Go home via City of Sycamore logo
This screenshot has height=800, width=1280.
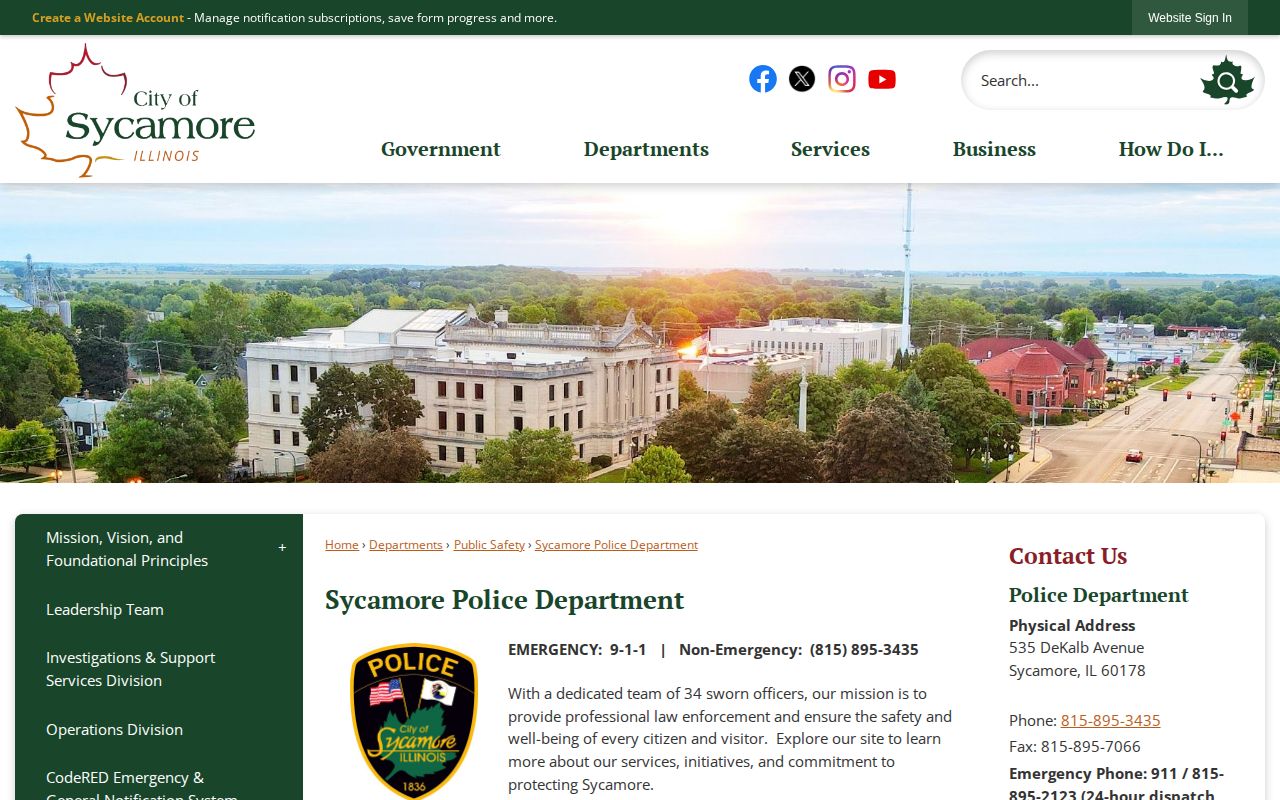click(x=136, y=110)
